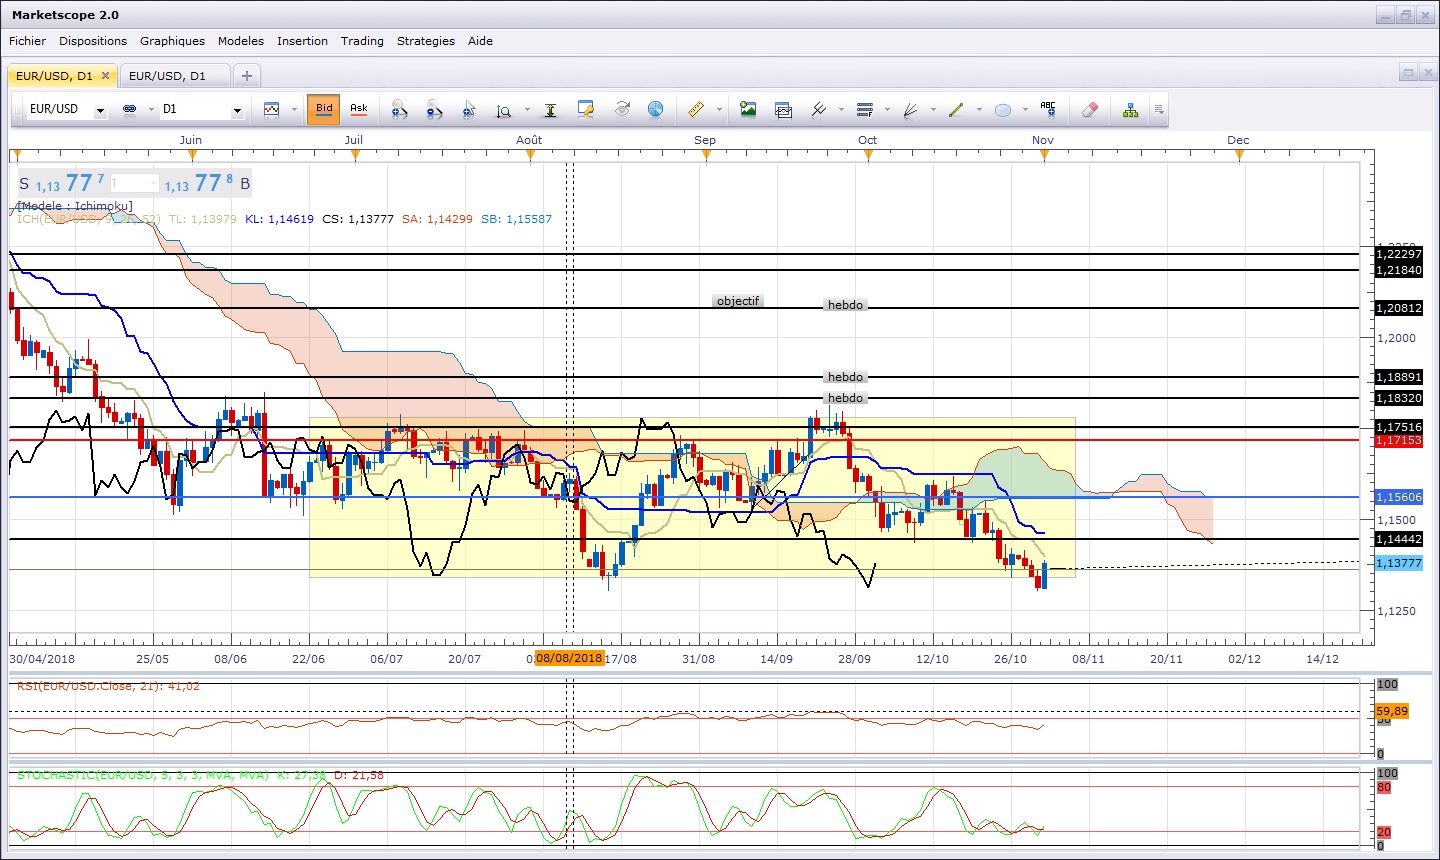This screenshot has width=1440, height=860.
Task: Select the ellipse shape tool
Action: click(1003, 110)
